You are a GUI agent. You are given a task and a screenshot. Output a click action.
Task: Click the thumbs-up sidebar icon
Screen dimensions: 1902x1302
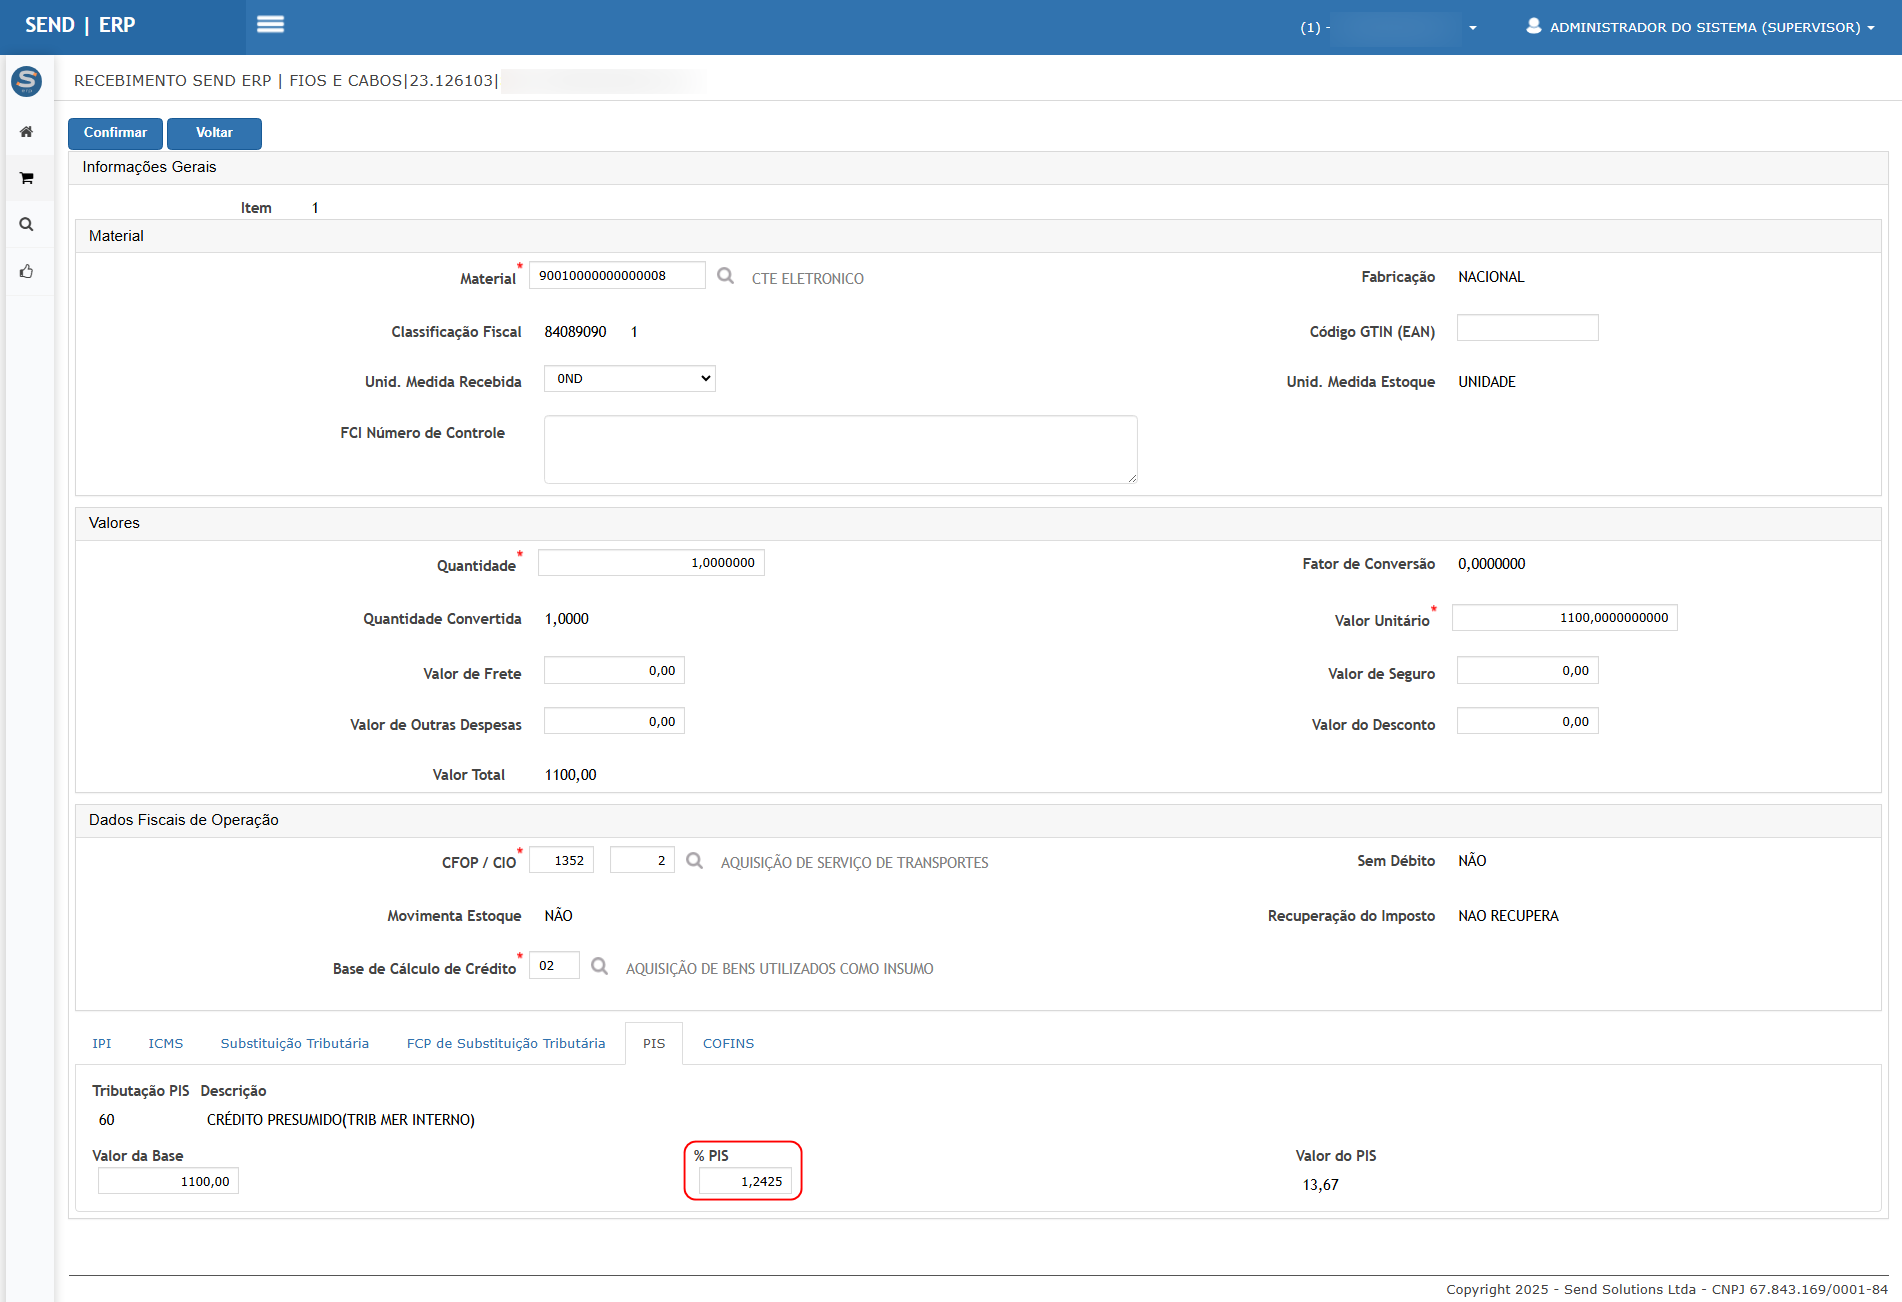tap(27, 271)
